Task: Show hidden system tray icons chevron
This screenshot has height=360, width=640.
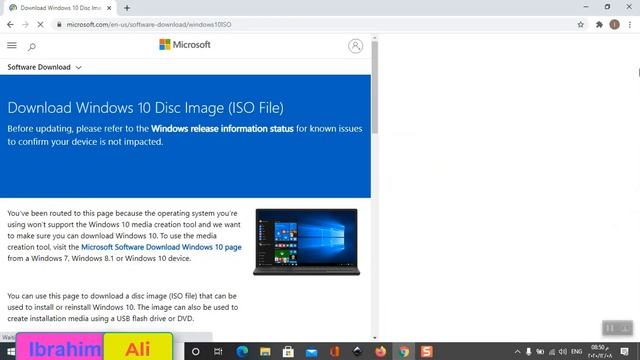Action: (517, 351)
